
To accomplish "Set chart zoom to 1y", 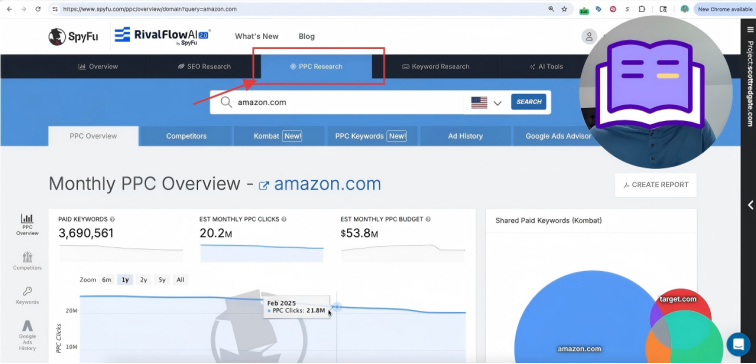I will (x=125, y=280).
